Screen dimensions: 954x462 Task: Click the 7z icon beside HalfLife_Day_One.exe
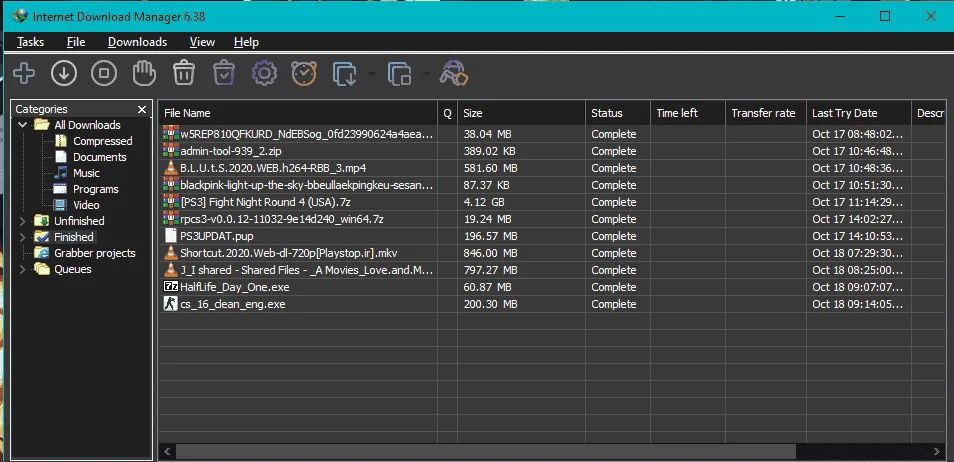coord(170,287)
